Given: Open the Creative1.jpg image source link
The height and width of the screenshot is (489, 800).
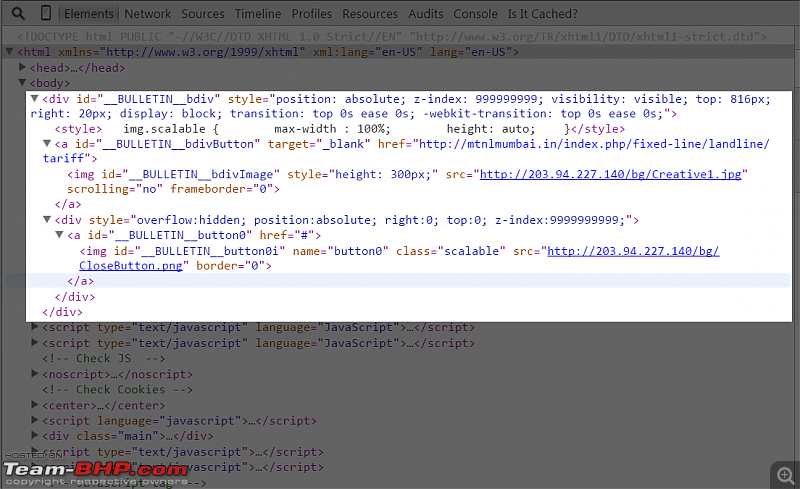Looking at the screenshot, I should click(x=610, y=175).
